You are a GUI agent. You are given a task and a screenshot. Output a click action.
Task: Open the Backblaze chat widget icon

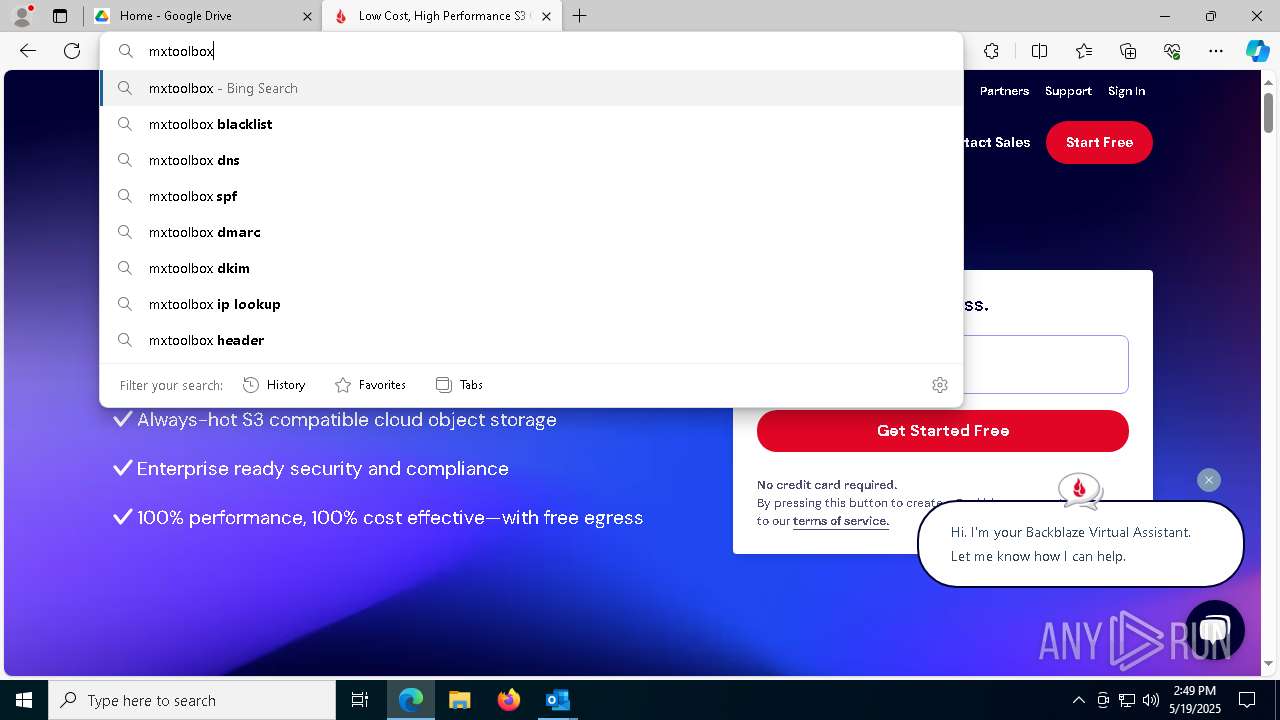(x=1214, y=629)
